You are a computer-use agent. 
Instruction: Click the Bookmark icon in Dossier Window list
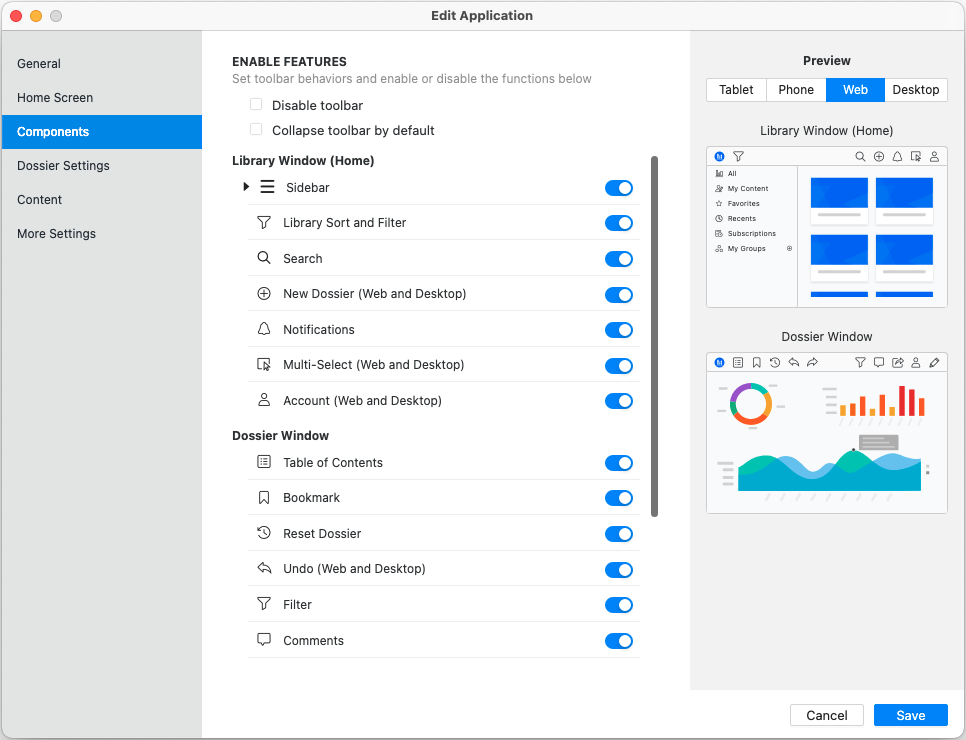click(x=264, y=498)
